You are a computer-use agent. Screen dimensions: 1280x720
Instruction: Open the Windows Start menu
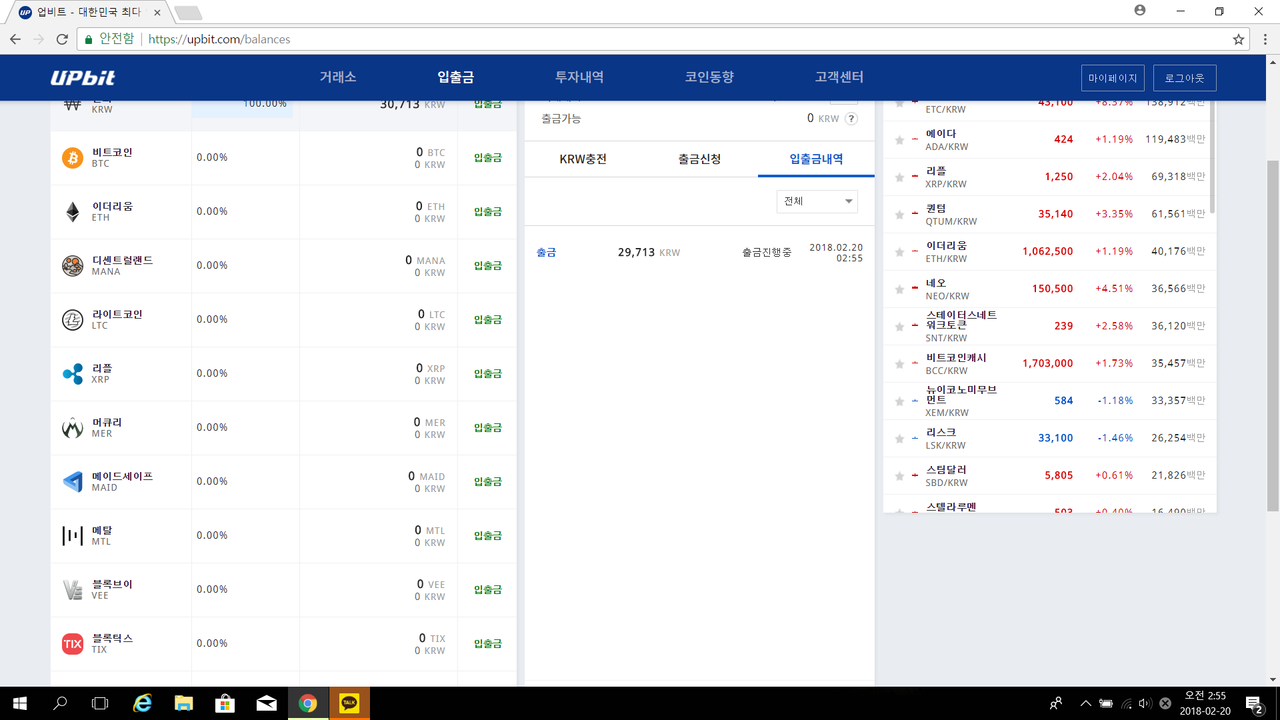pyautogui.click(x=20, y=703)
